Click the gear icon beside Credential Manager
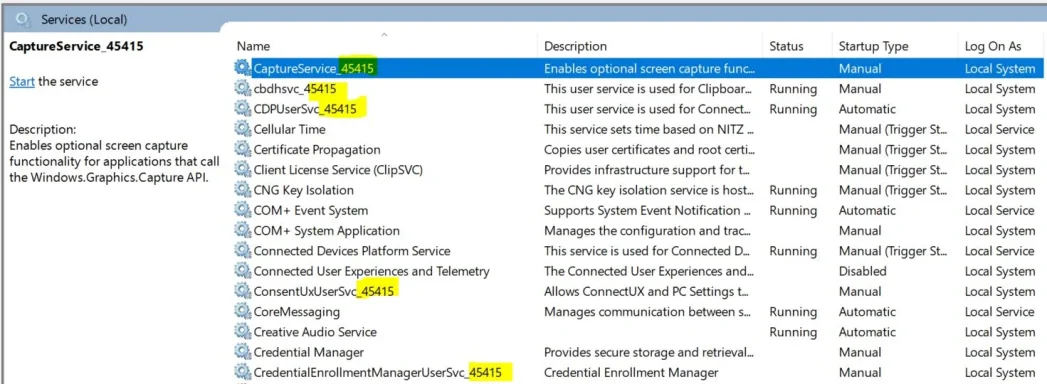 tap(242, 352)
